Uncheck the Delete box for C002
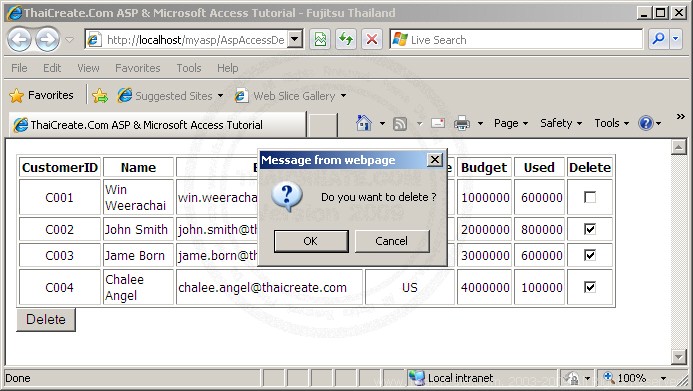Screen dimensions: 693x391 pos(590,229)
